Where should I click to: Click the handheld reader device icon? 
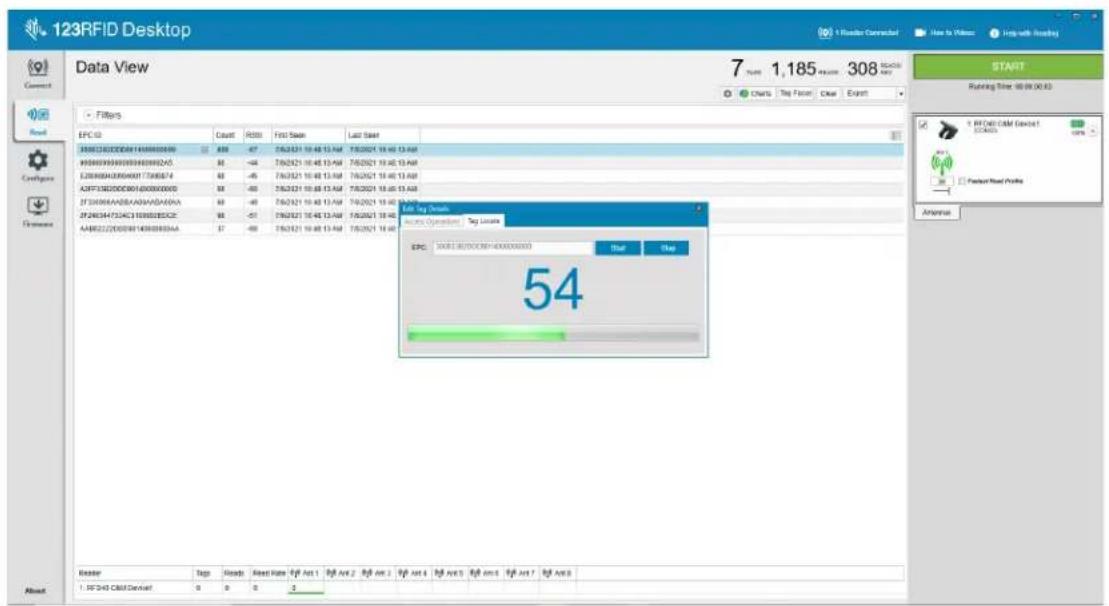point(948,130)
